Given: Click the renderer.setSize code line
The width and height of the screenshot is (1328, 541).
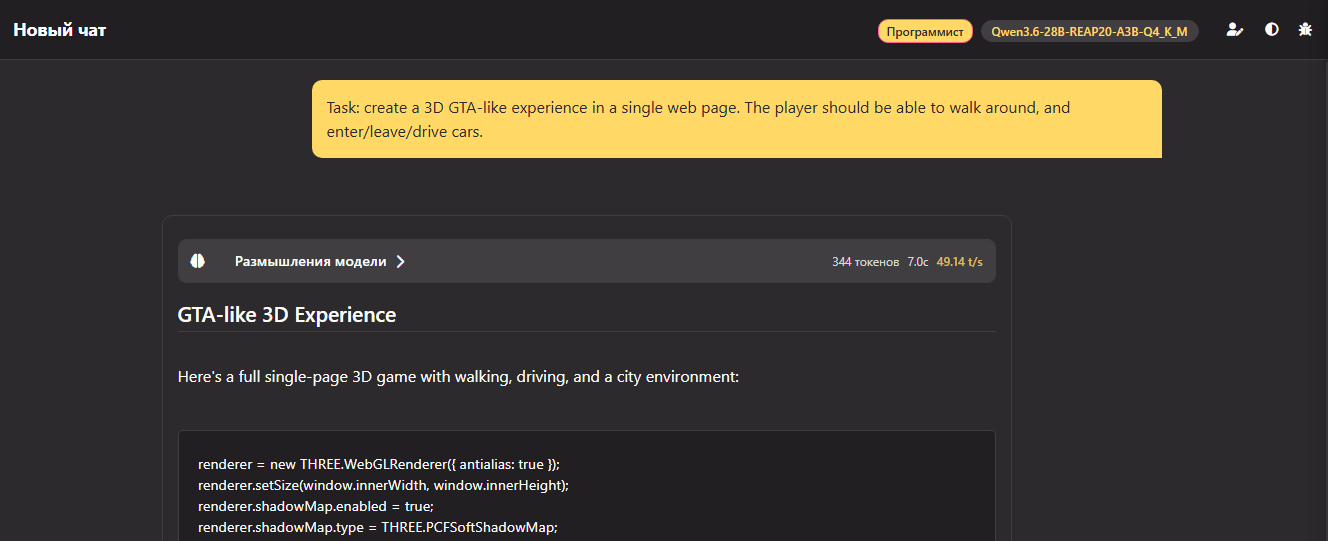Looking at the screenshot, I should pos(383,485).
